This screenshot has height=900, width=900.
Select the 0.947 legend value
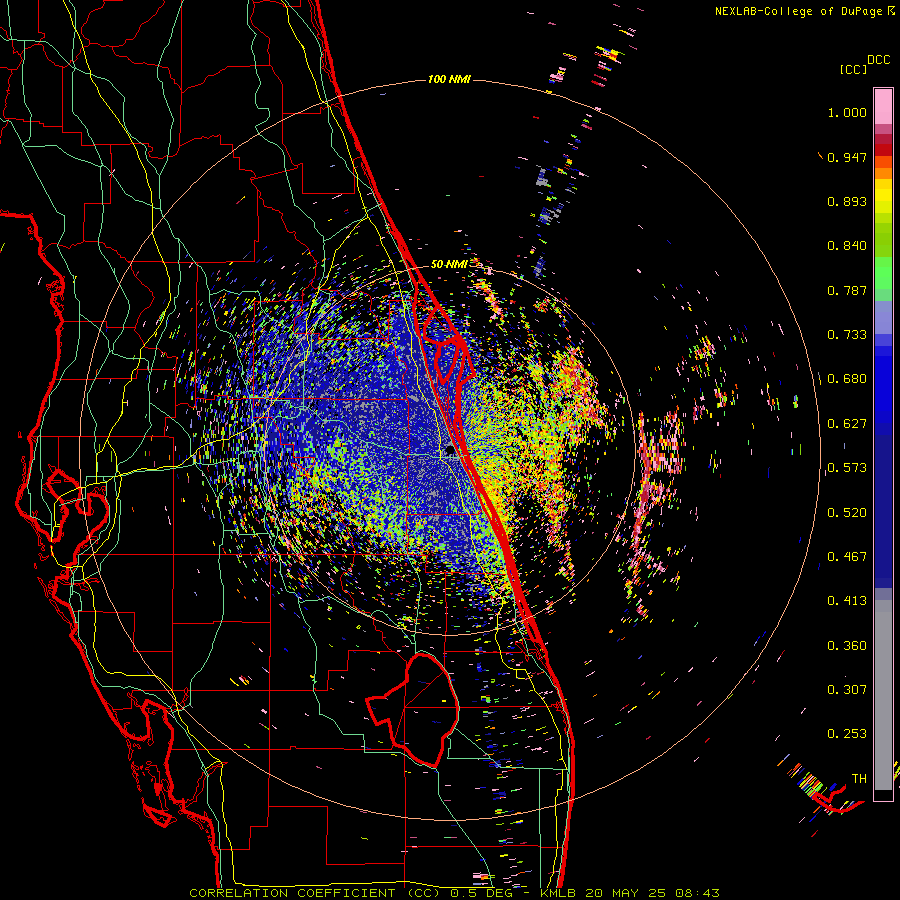tap(847, 157)
